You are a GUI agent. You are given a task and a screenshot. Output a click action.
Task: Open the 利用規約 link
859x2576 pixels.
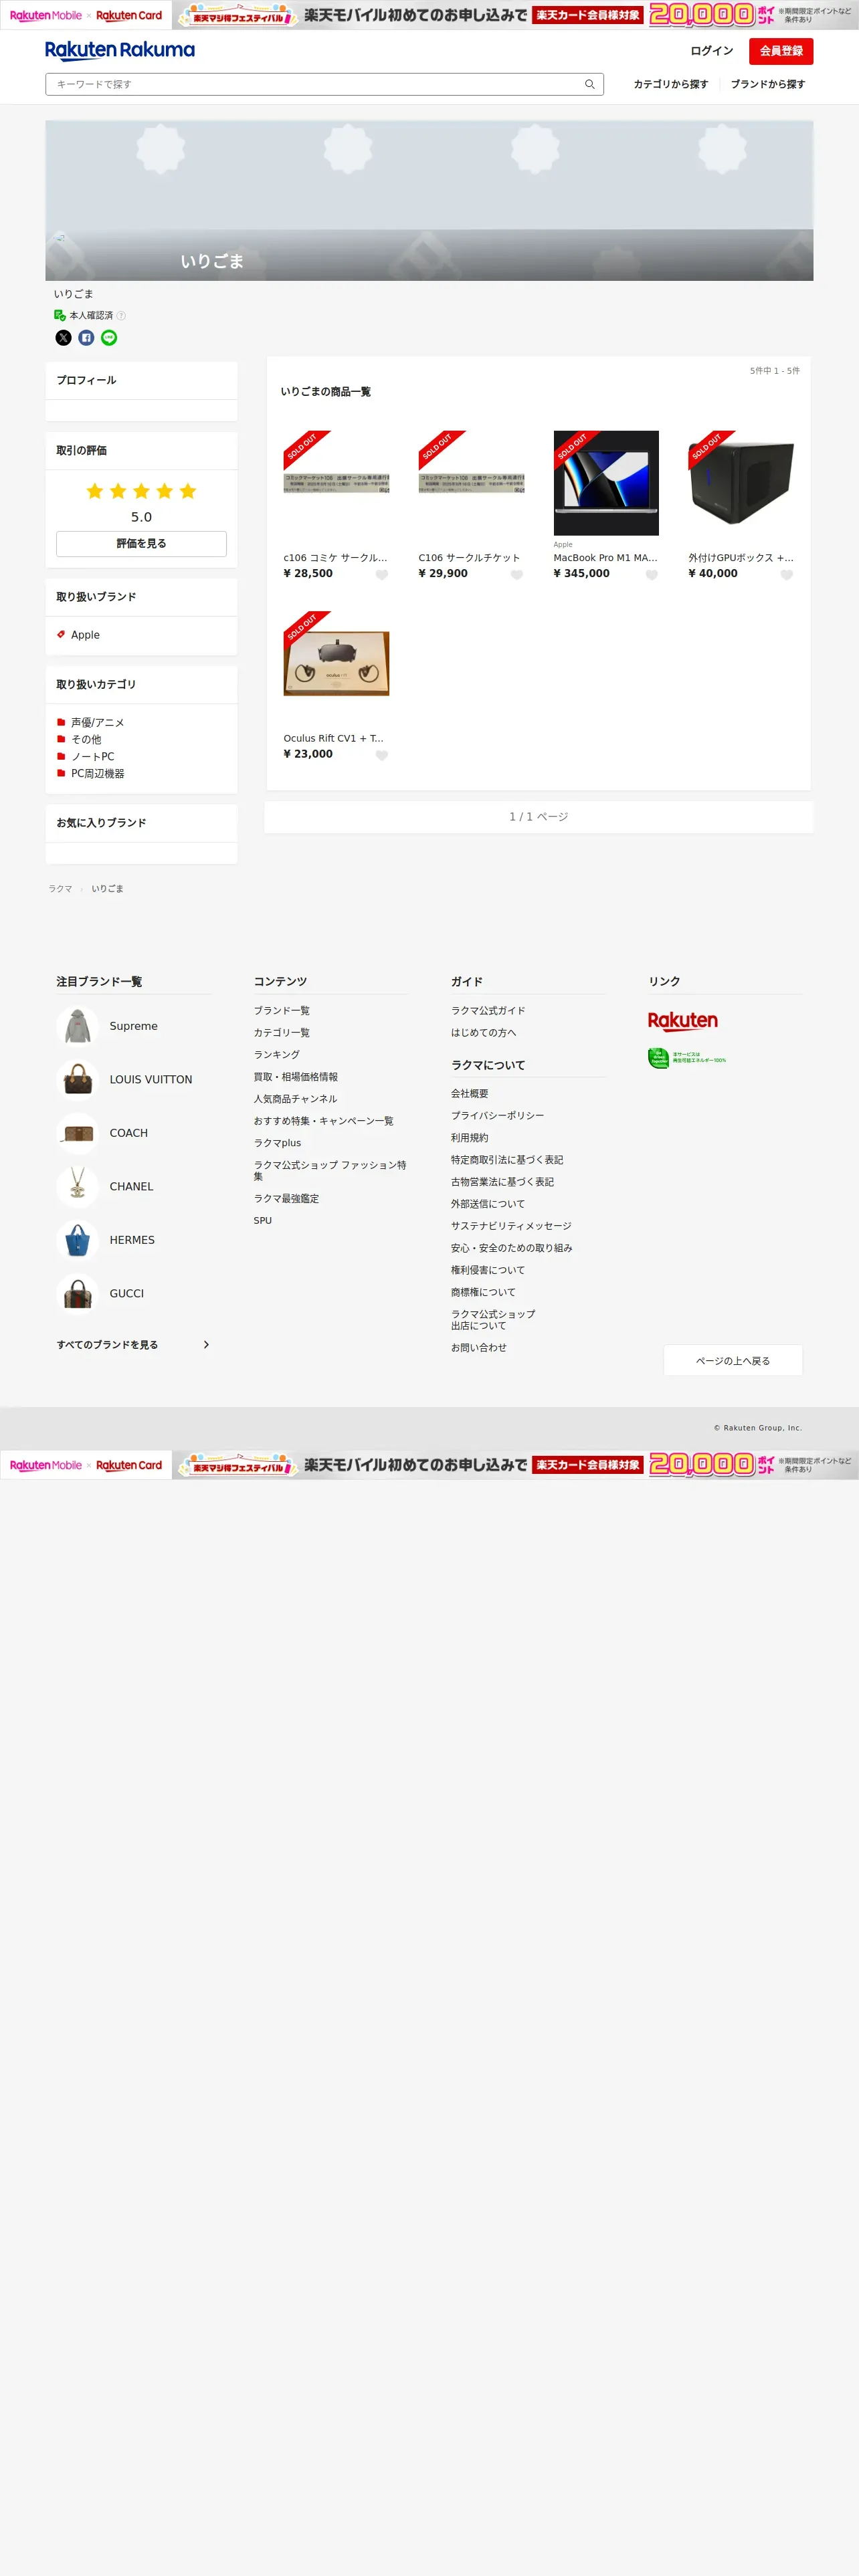pos(469,1138)
